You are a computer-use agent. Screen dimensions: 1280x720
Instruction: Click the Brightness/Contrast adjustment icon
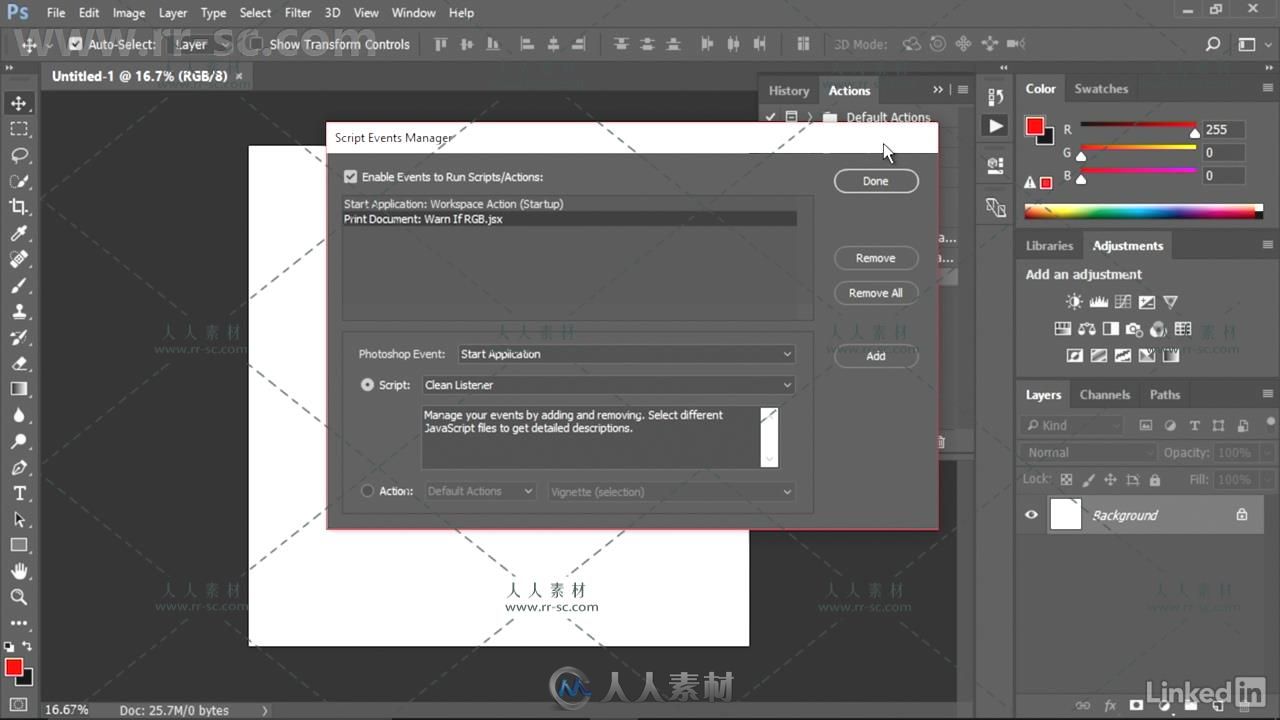[1074, 302]
